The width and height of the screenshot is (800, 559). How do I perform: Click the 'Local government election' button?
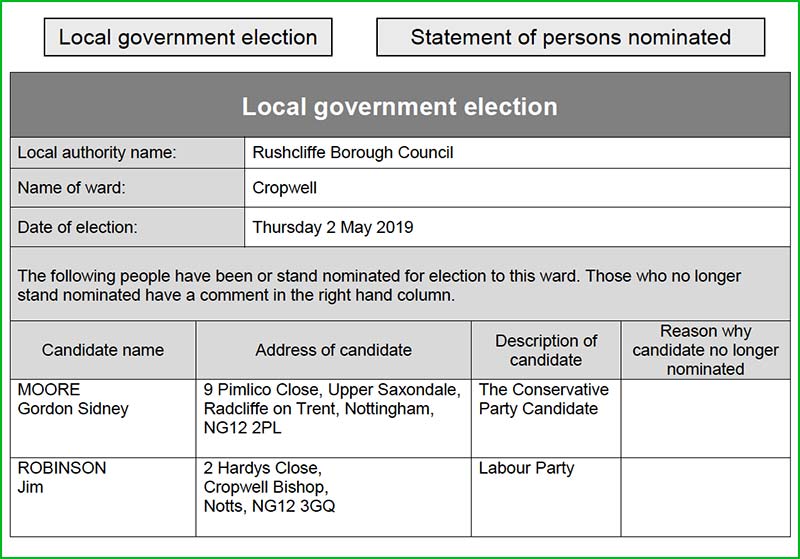coord(188,38)
